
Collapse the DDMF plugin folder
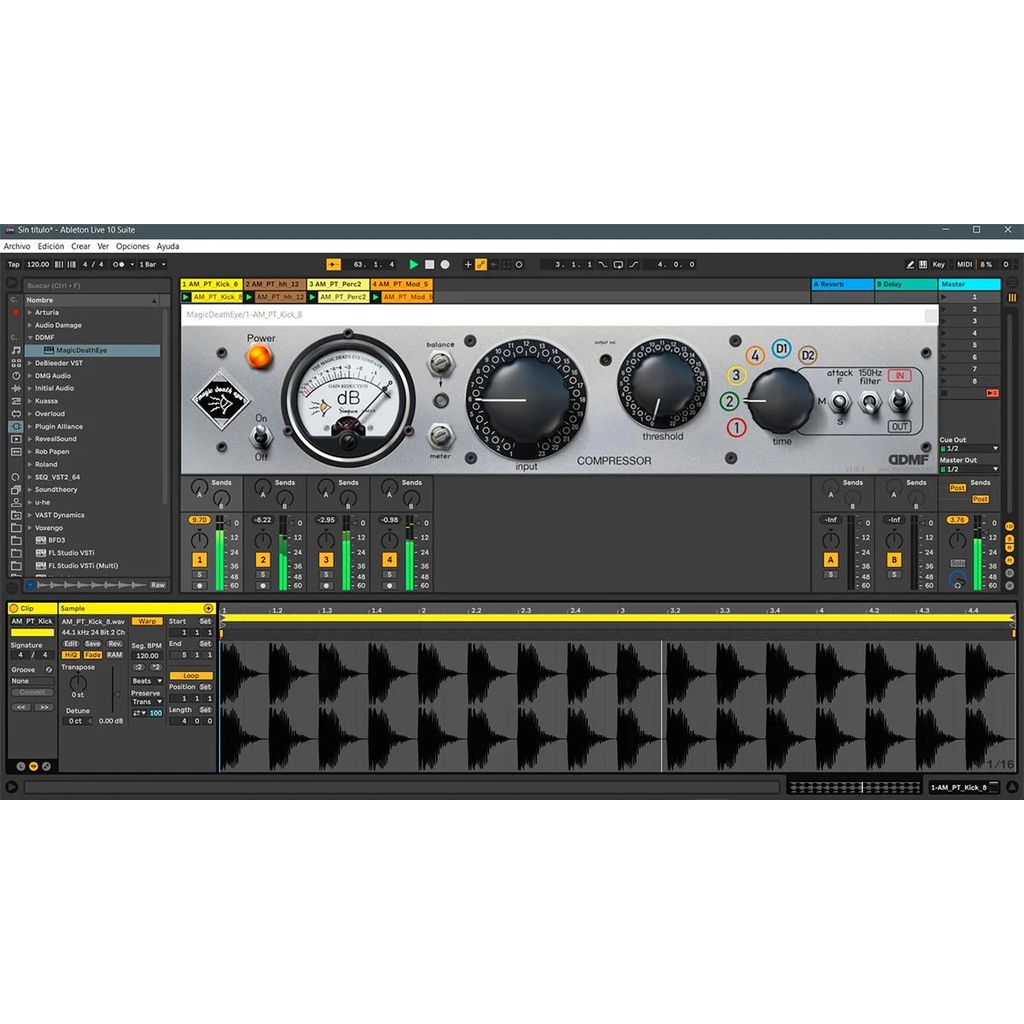click(30, 338)
